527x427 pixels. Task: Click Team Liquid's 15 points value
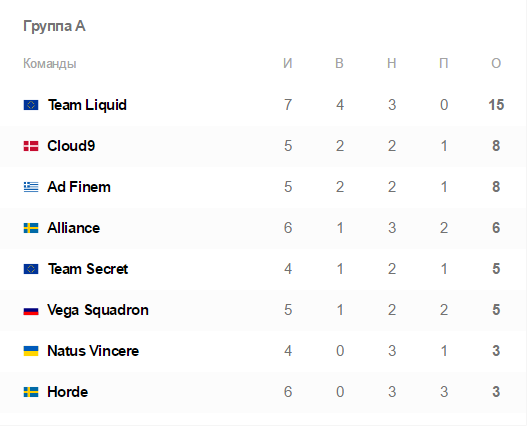click(496, 105)
